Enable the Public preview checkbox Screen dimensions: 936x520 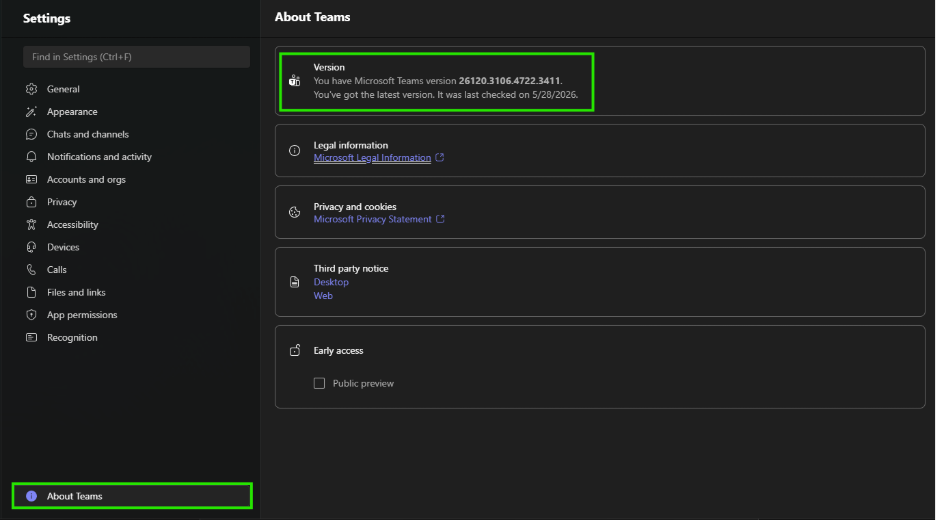tap(319, 383)
